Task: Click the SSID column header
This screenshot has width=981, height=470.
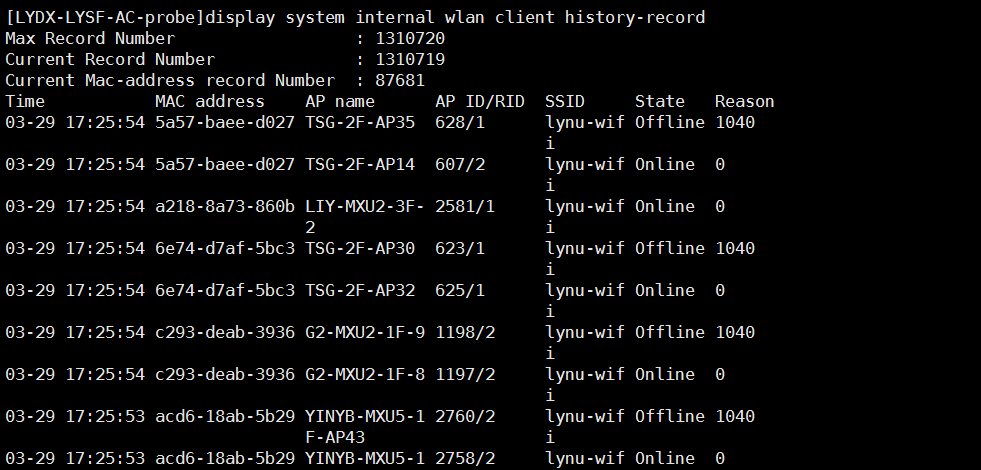Action: coord(565,101)
